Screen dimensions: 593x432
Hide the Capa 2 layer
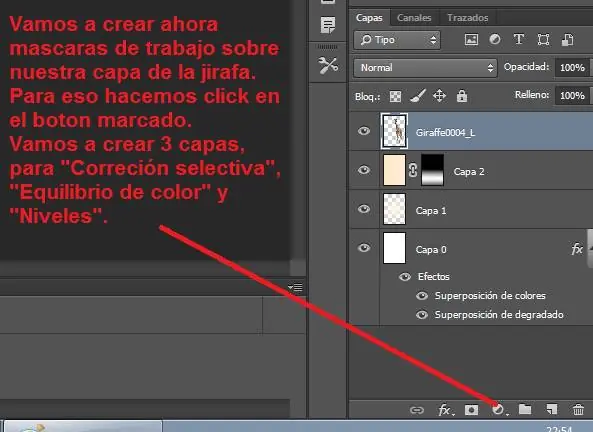point(364,170)
